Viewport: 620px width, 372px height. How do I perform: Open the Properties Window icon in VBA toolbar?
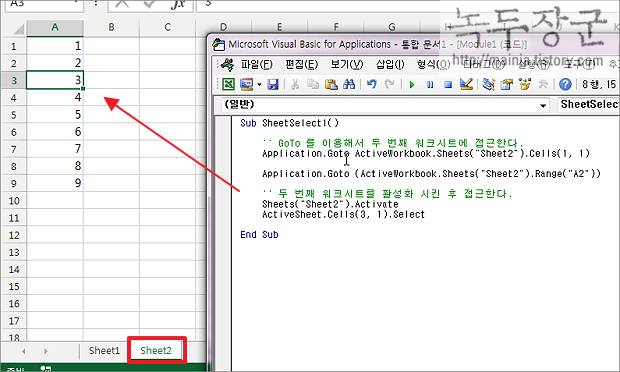pyautogui.click(x=507, y=84)
